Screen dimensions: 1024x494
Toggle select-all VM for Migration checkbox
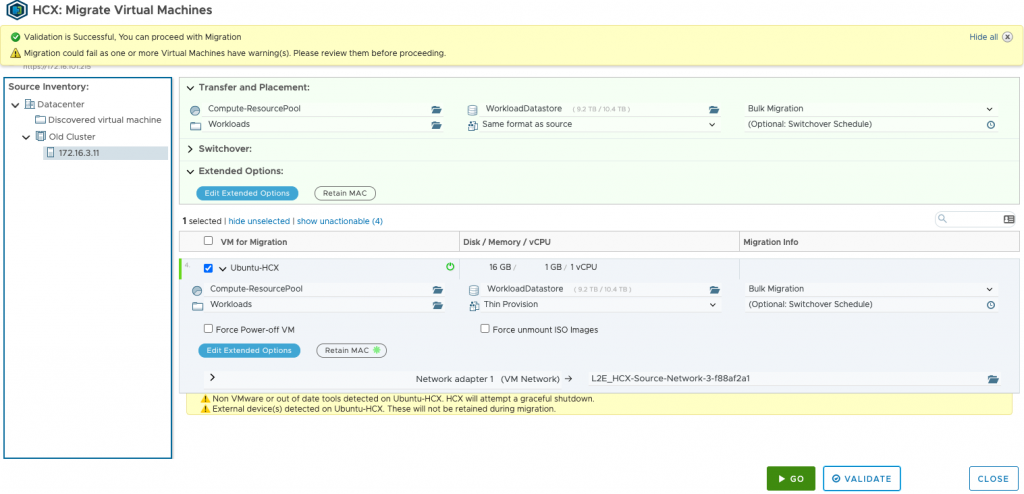(208, 240)
